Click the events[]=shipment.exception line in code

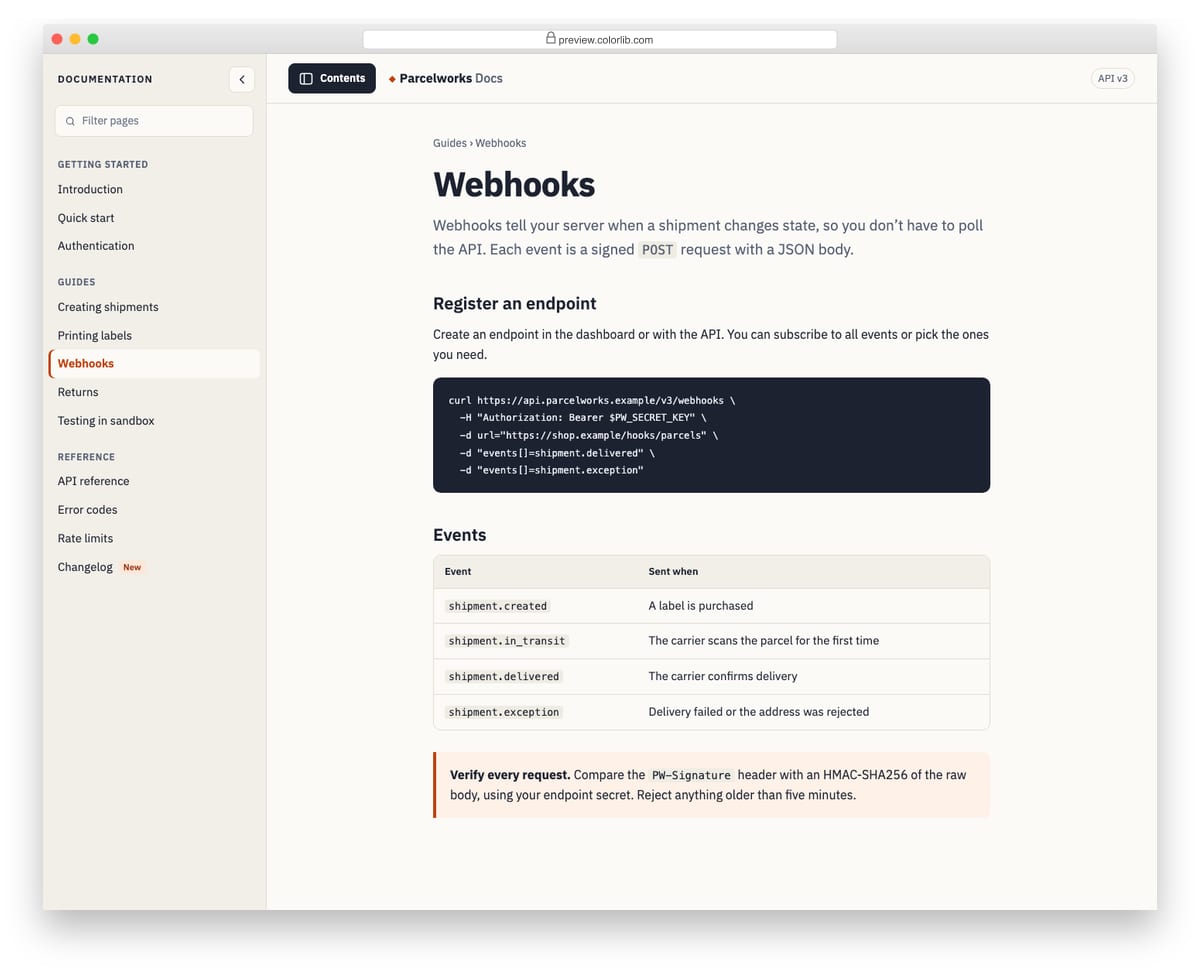tap(552, 470)
